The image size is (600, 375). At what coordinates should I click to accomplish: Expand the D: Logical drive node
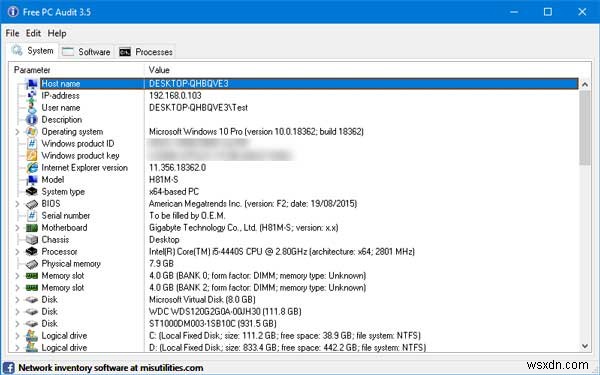17,347
